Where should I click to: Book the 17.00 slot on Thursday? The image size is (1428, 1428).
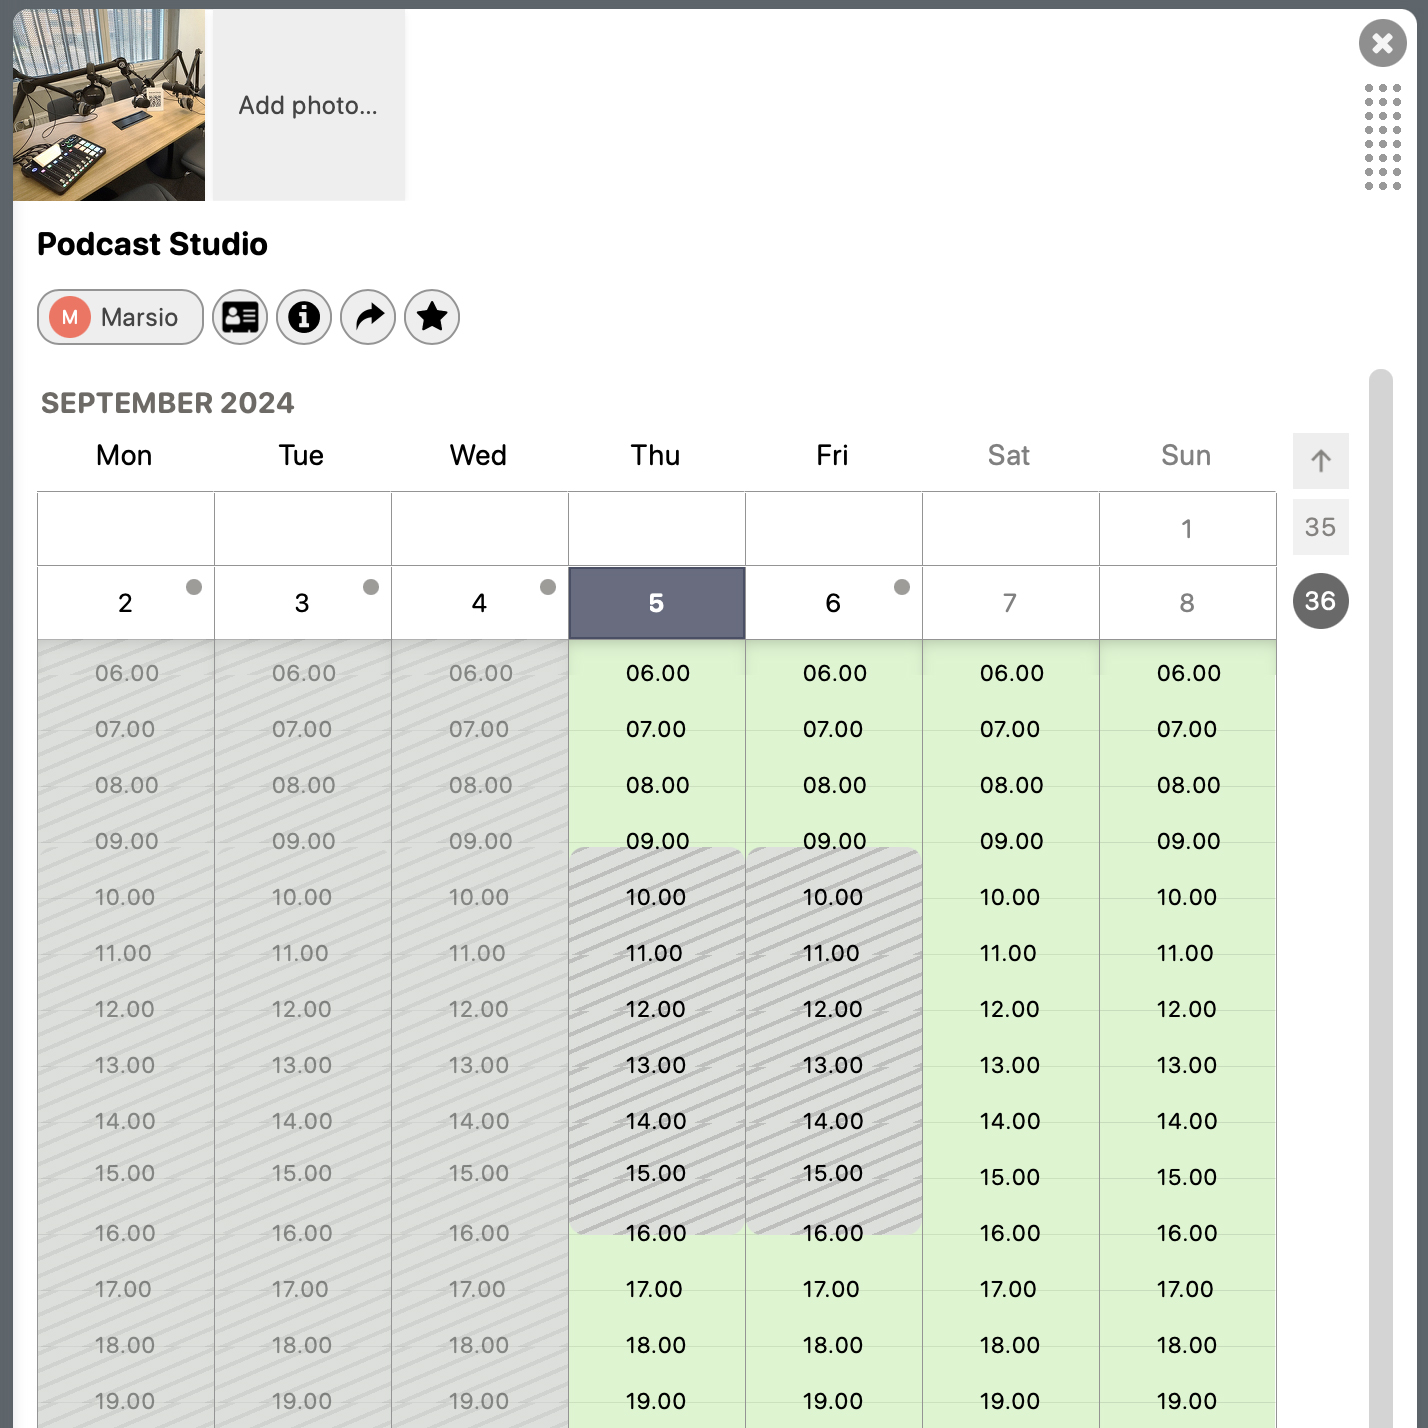click(655, 1289)
